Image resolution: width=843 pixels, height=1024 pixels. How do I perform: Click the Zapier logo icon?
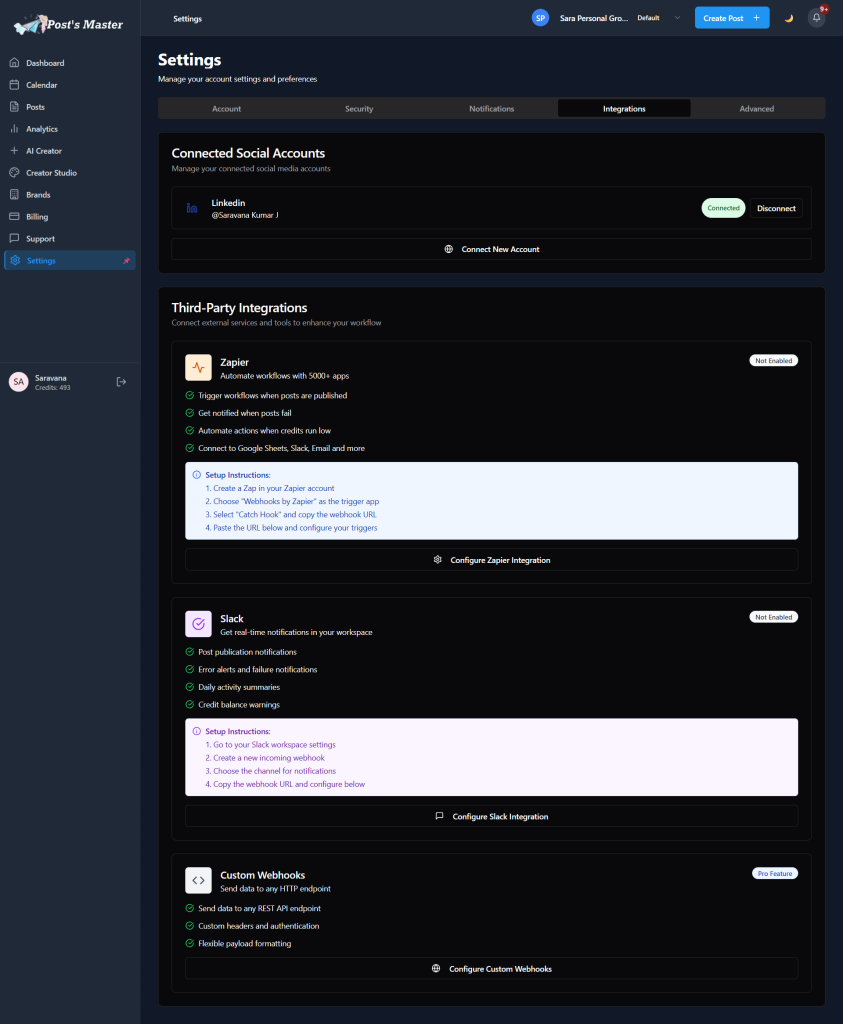click(198, 368)
